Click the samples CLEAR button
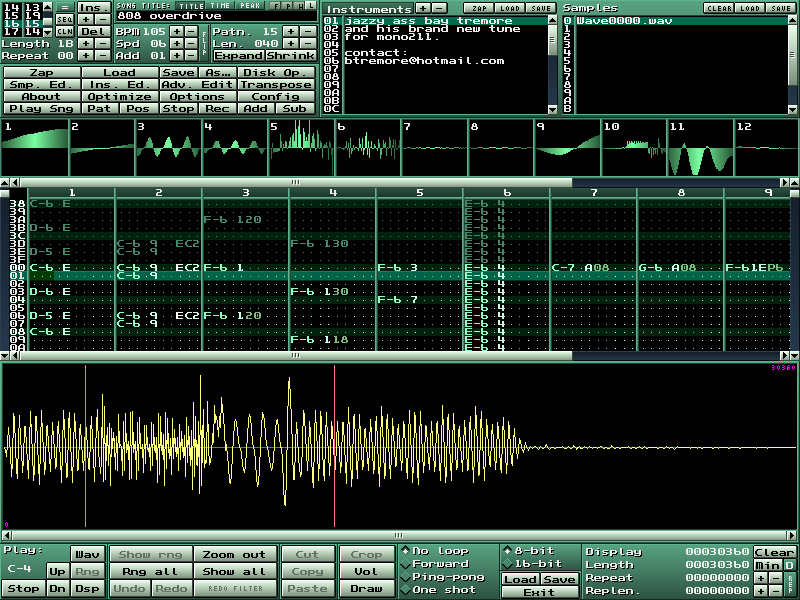This screenshot has height=600, width=800. pos(718,7)
